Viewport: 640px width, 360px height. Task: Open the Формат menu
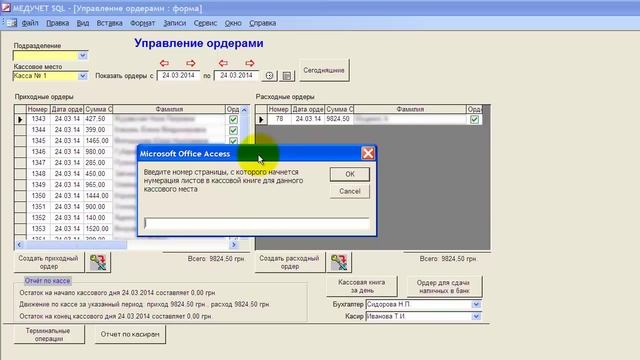coord(142,23)
